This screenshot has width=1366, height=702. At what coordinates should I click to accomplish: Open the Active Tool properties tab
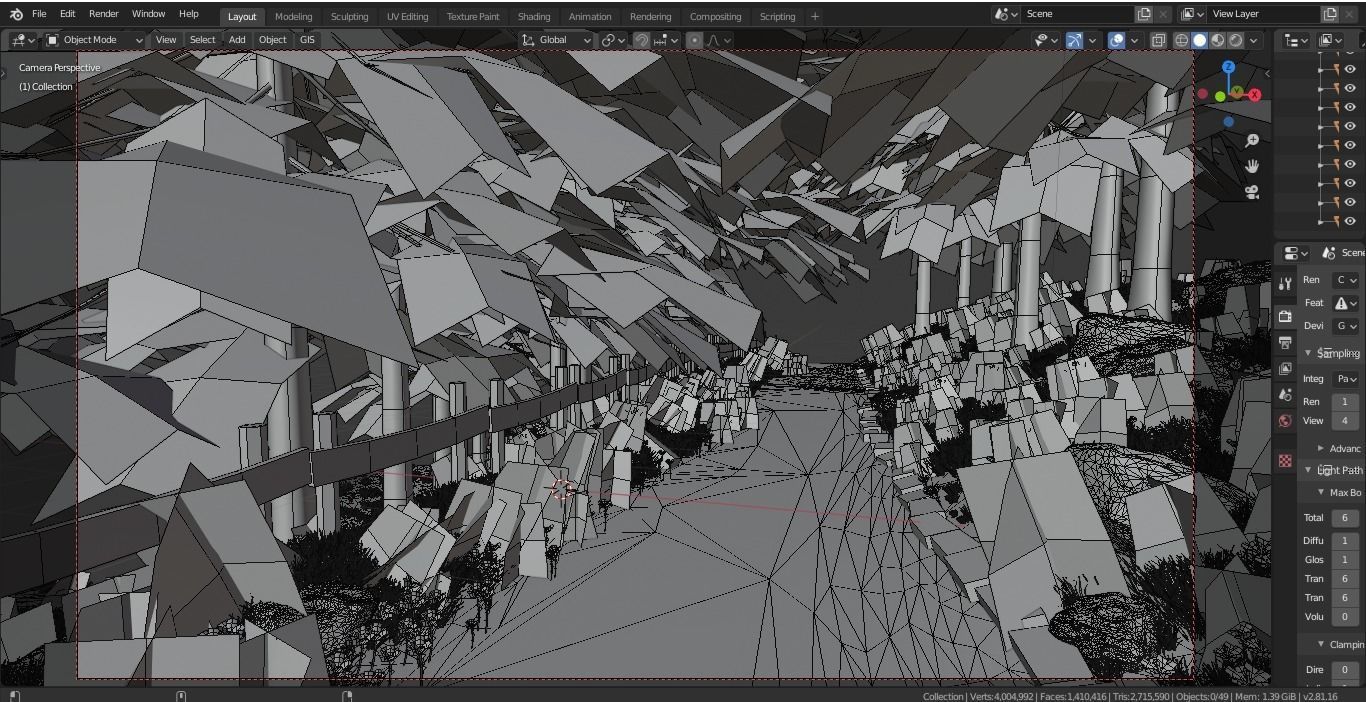tap(1285, 284)
